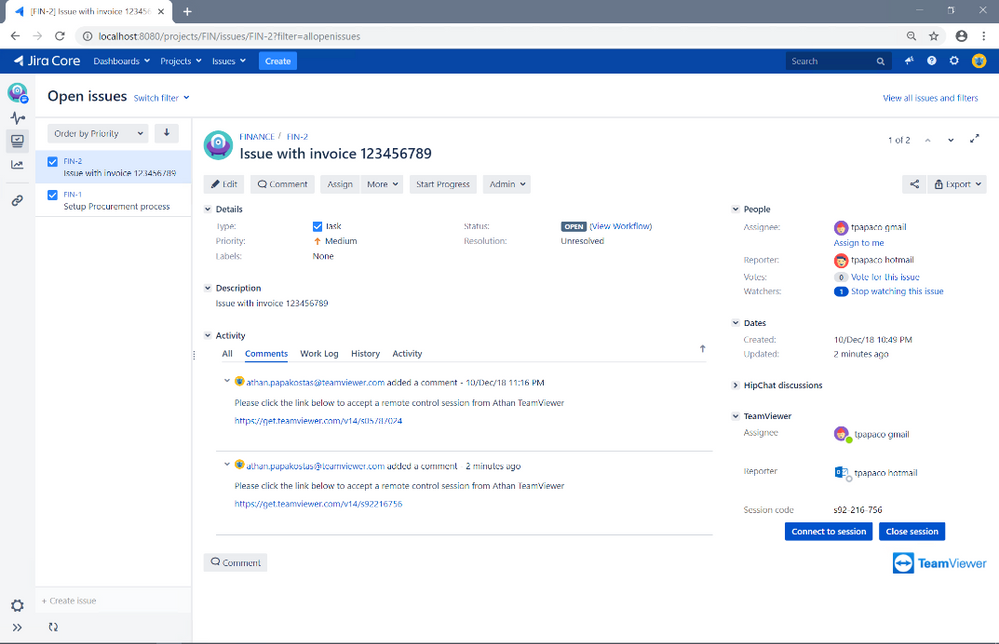Open the Dashboards menu
This screenshot has width=999, height=644.
coord(122,61)
